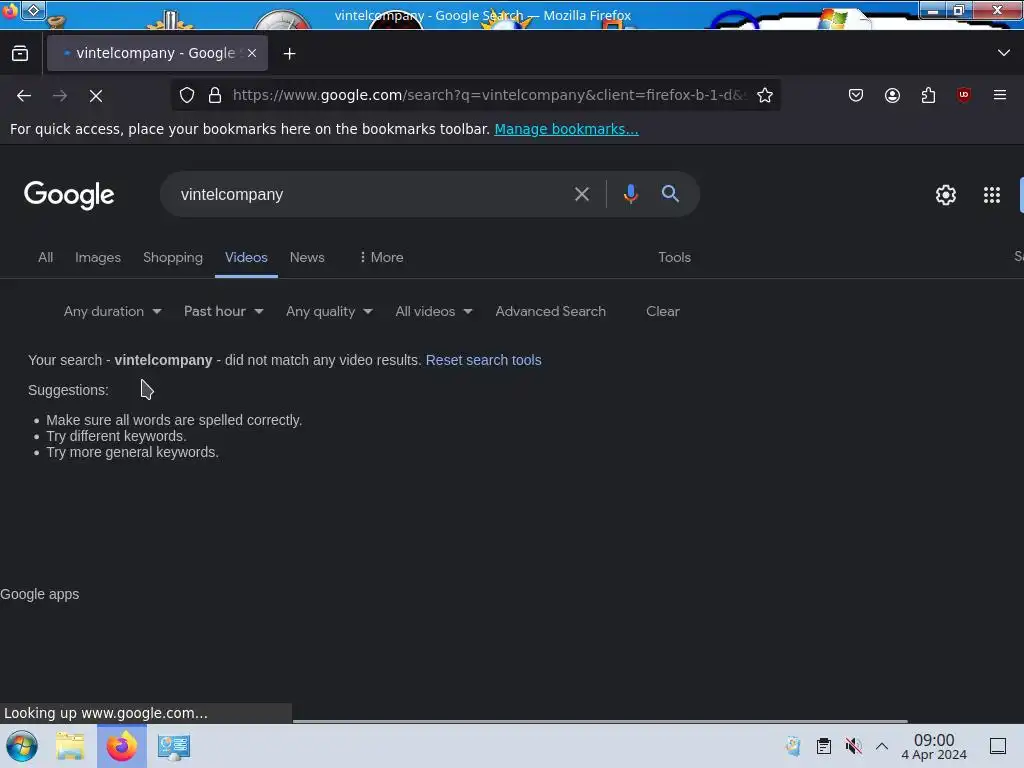The image size is (1024, 768).
Task: Open the list all tabs chevron
Action: pos(1004,53)
